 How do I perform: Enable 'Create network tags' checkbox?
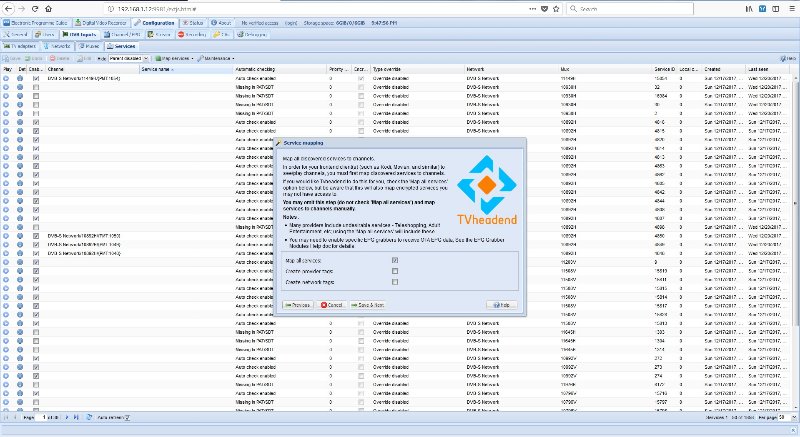point(395,281)
